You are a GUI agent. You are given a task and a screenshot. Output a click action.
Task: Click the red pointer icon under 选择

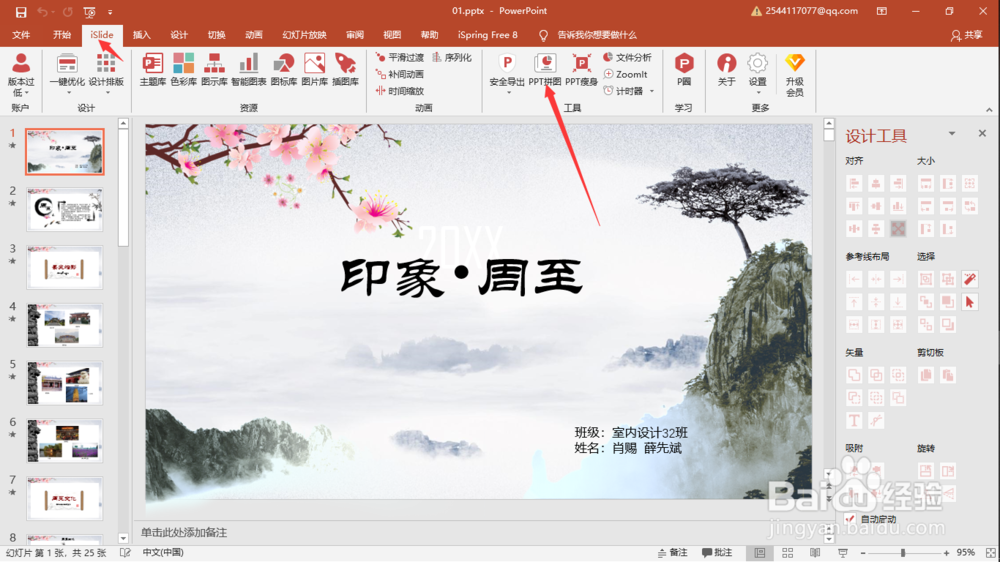tap(969, 302)
